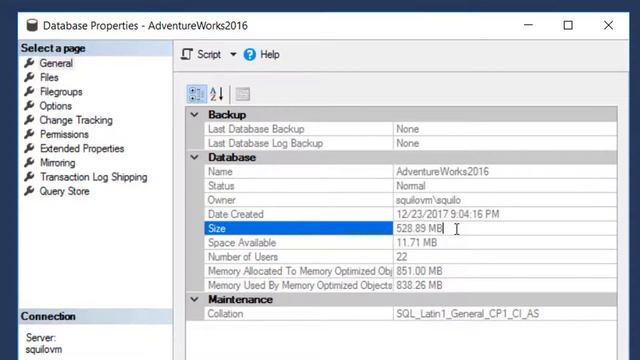Select the Owner property row
The height and width of the screenshot is (360, 640).
[410, 200]
